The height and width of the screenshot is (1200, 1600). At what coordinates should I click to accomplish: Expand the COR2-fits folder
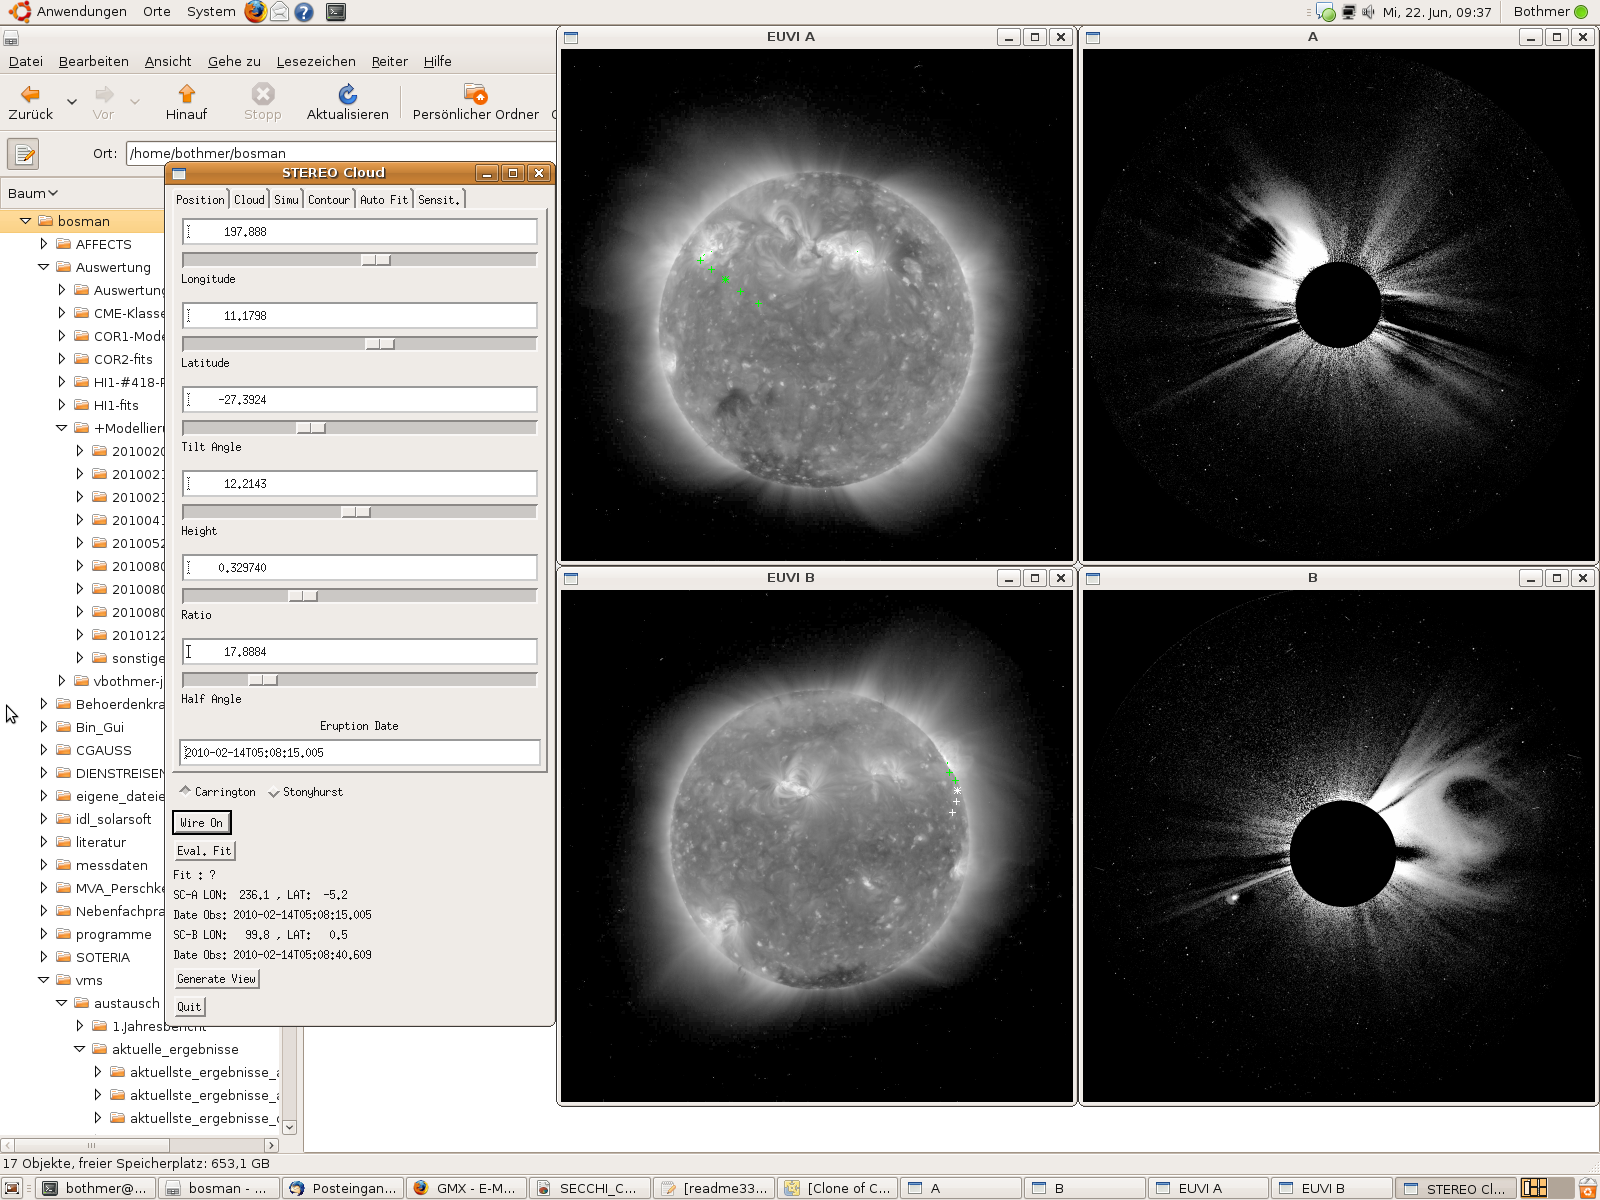(61, 359)
